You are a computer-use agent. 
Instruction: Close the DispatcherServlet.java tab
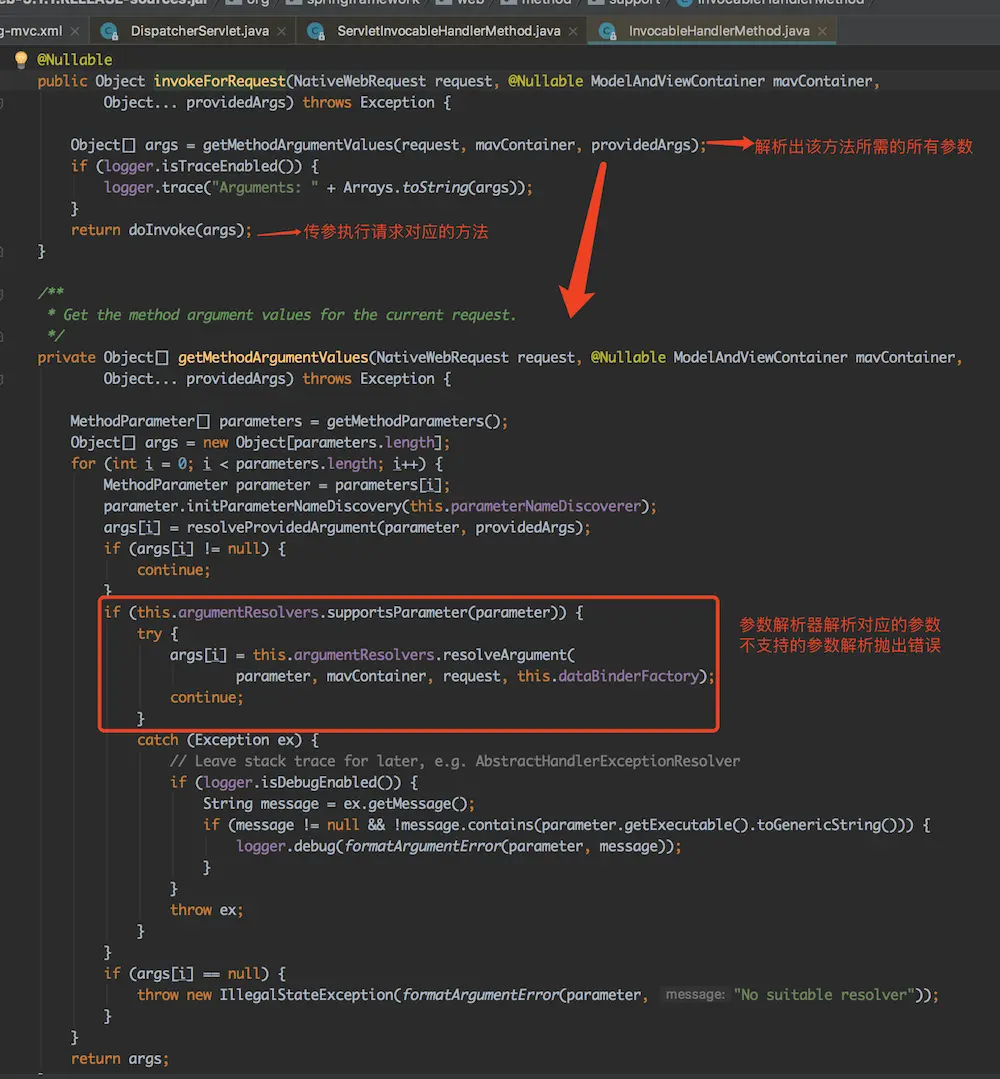pos(282,31)
